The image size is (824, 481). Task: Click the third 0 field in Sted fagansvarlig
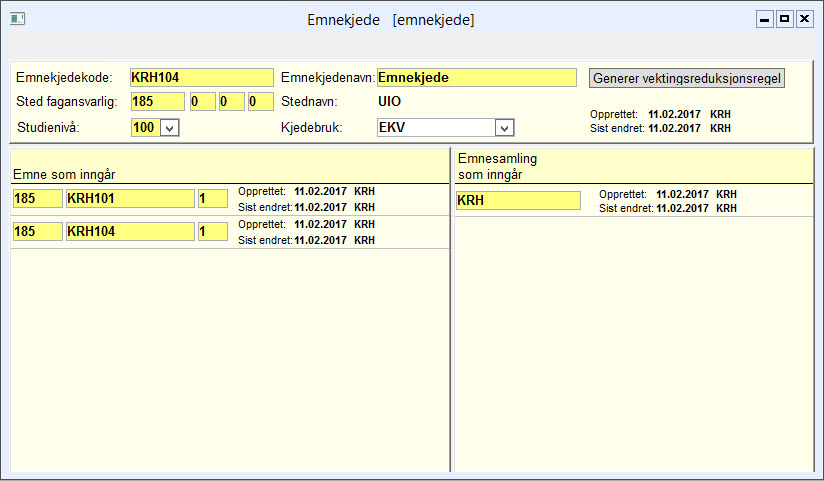coord(261,101)
